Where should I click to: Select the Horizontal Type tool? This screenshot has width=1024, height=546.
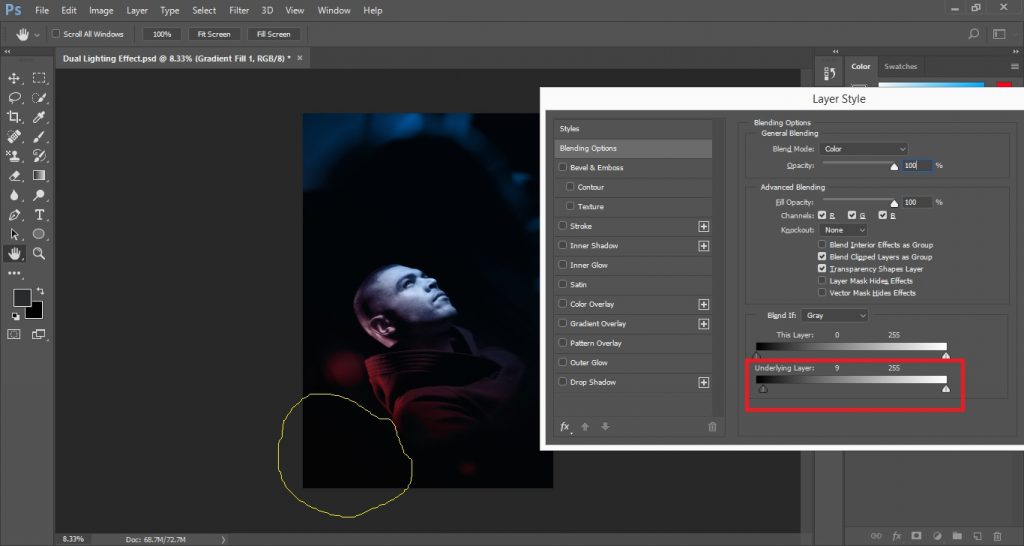39,215
